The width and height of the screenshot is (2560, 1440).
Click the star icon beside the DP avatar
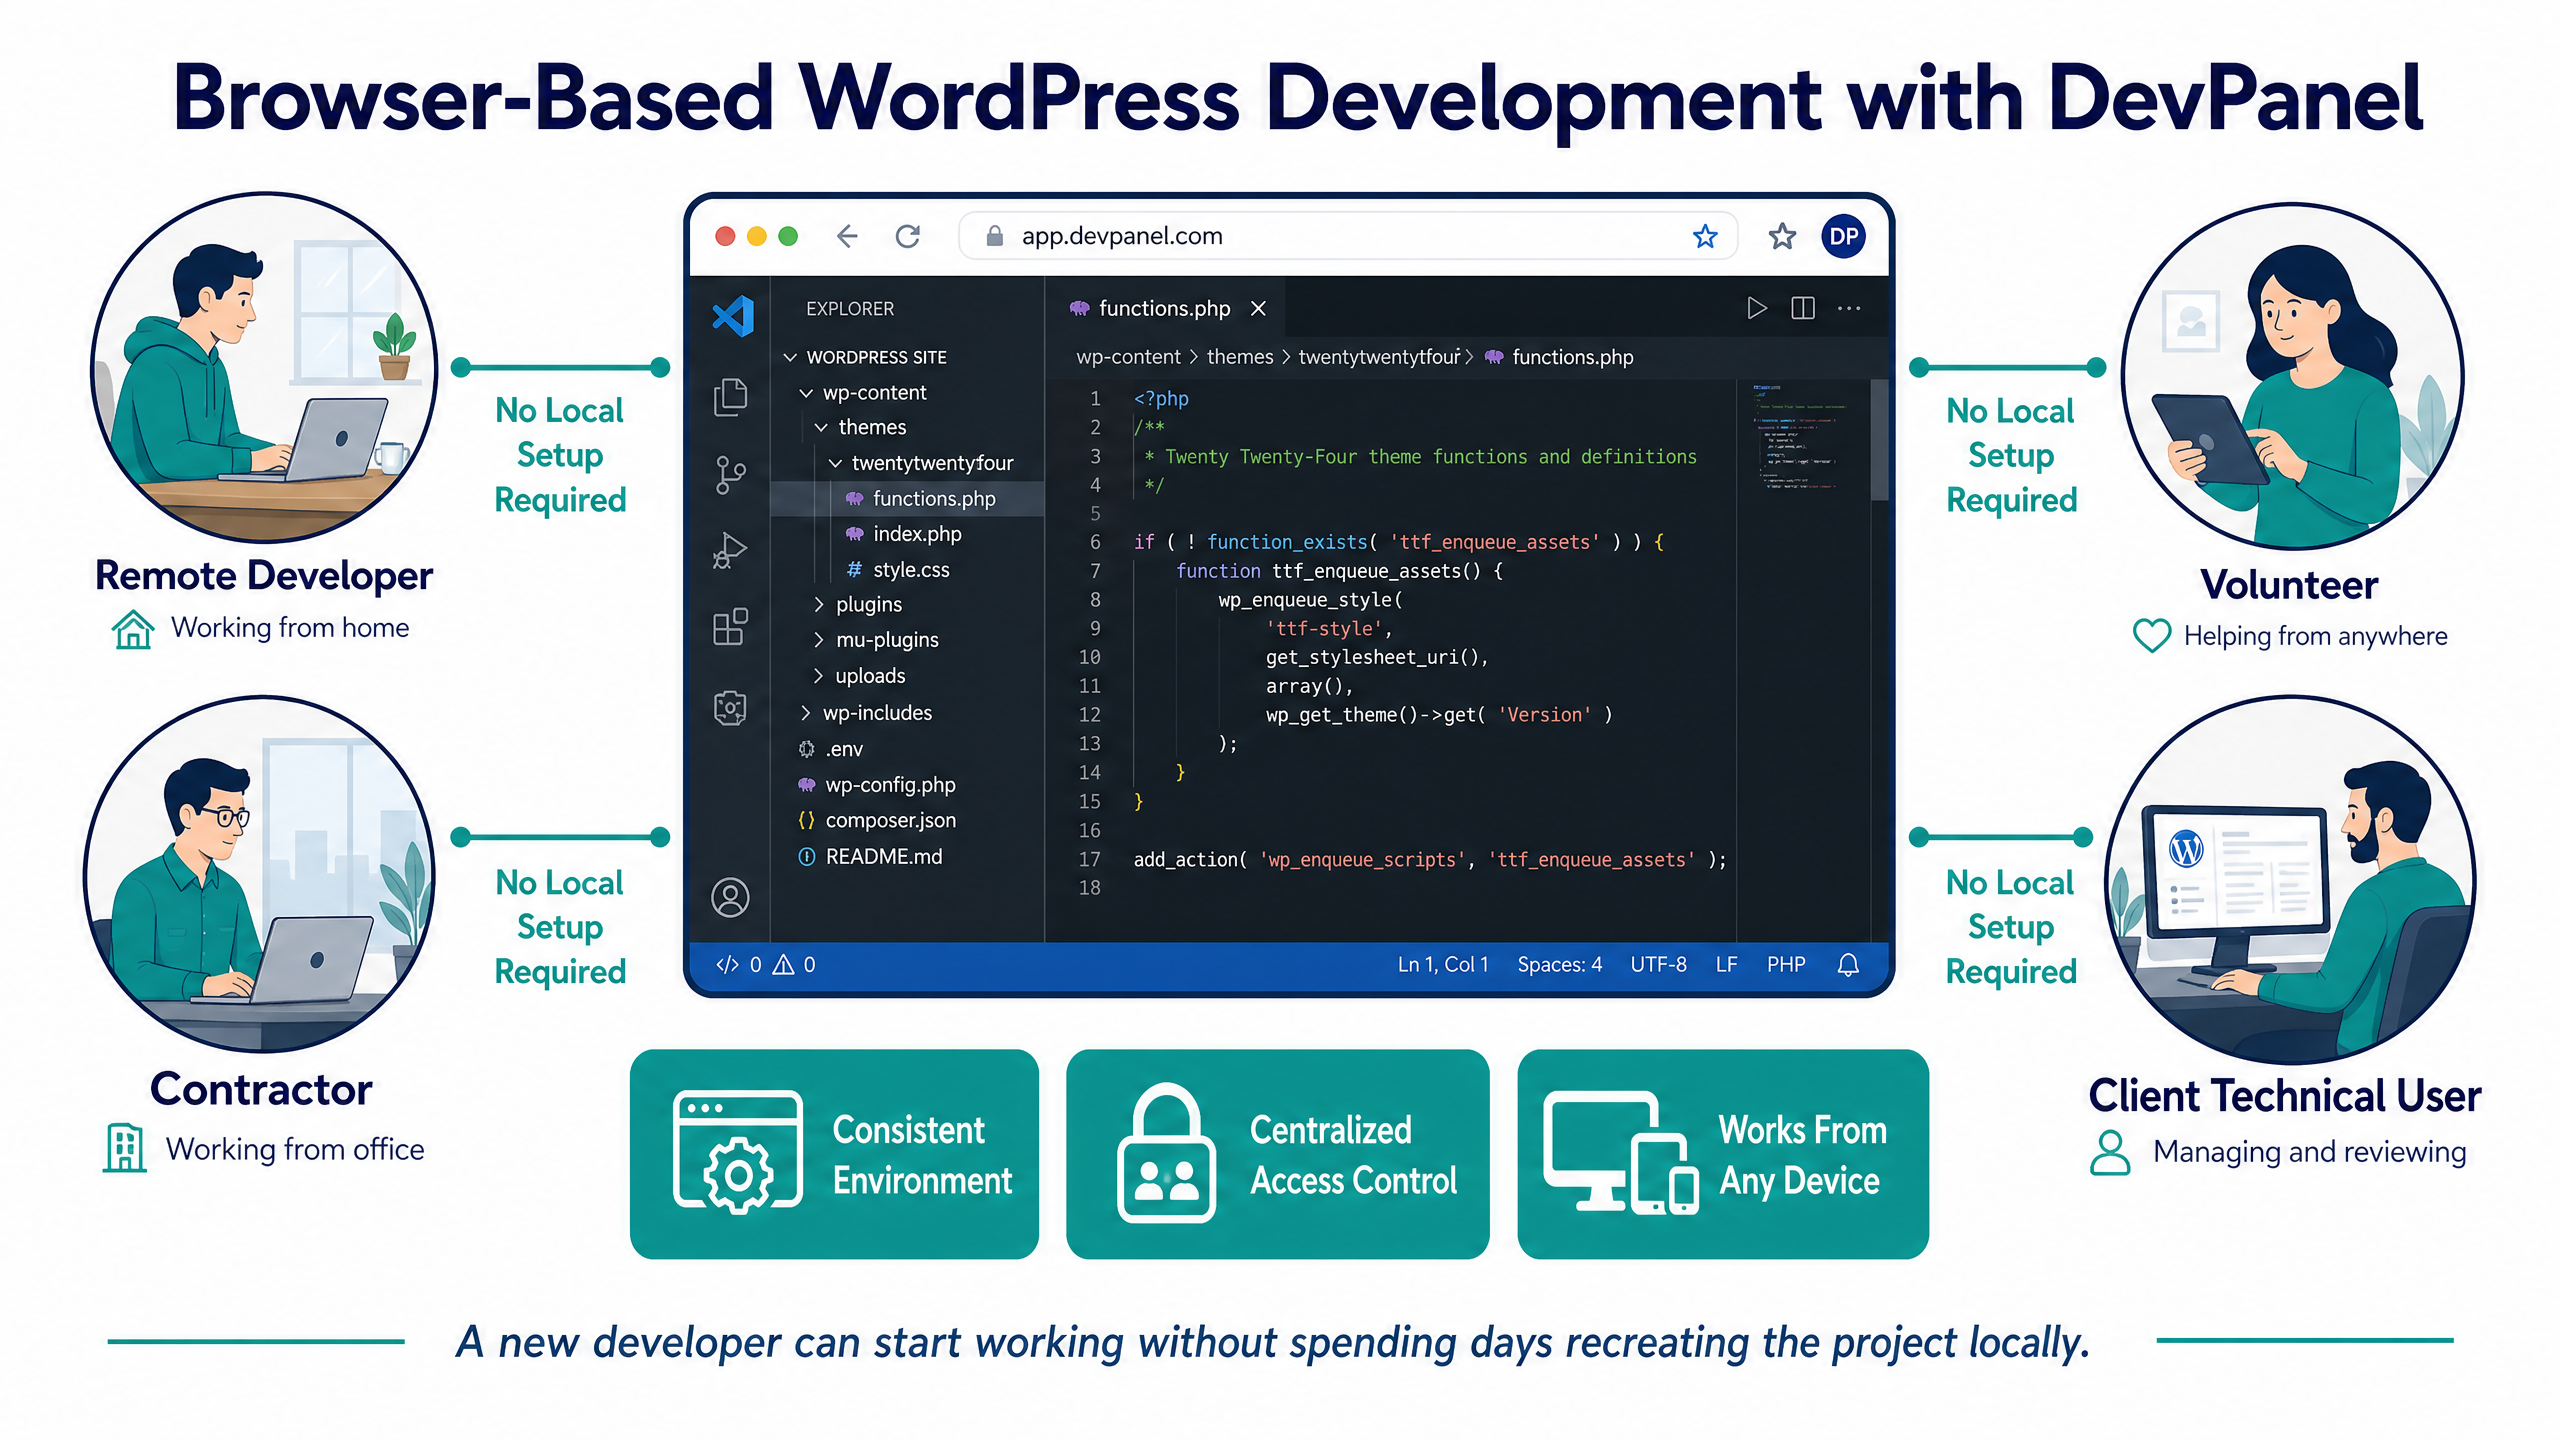[1782, 236]
